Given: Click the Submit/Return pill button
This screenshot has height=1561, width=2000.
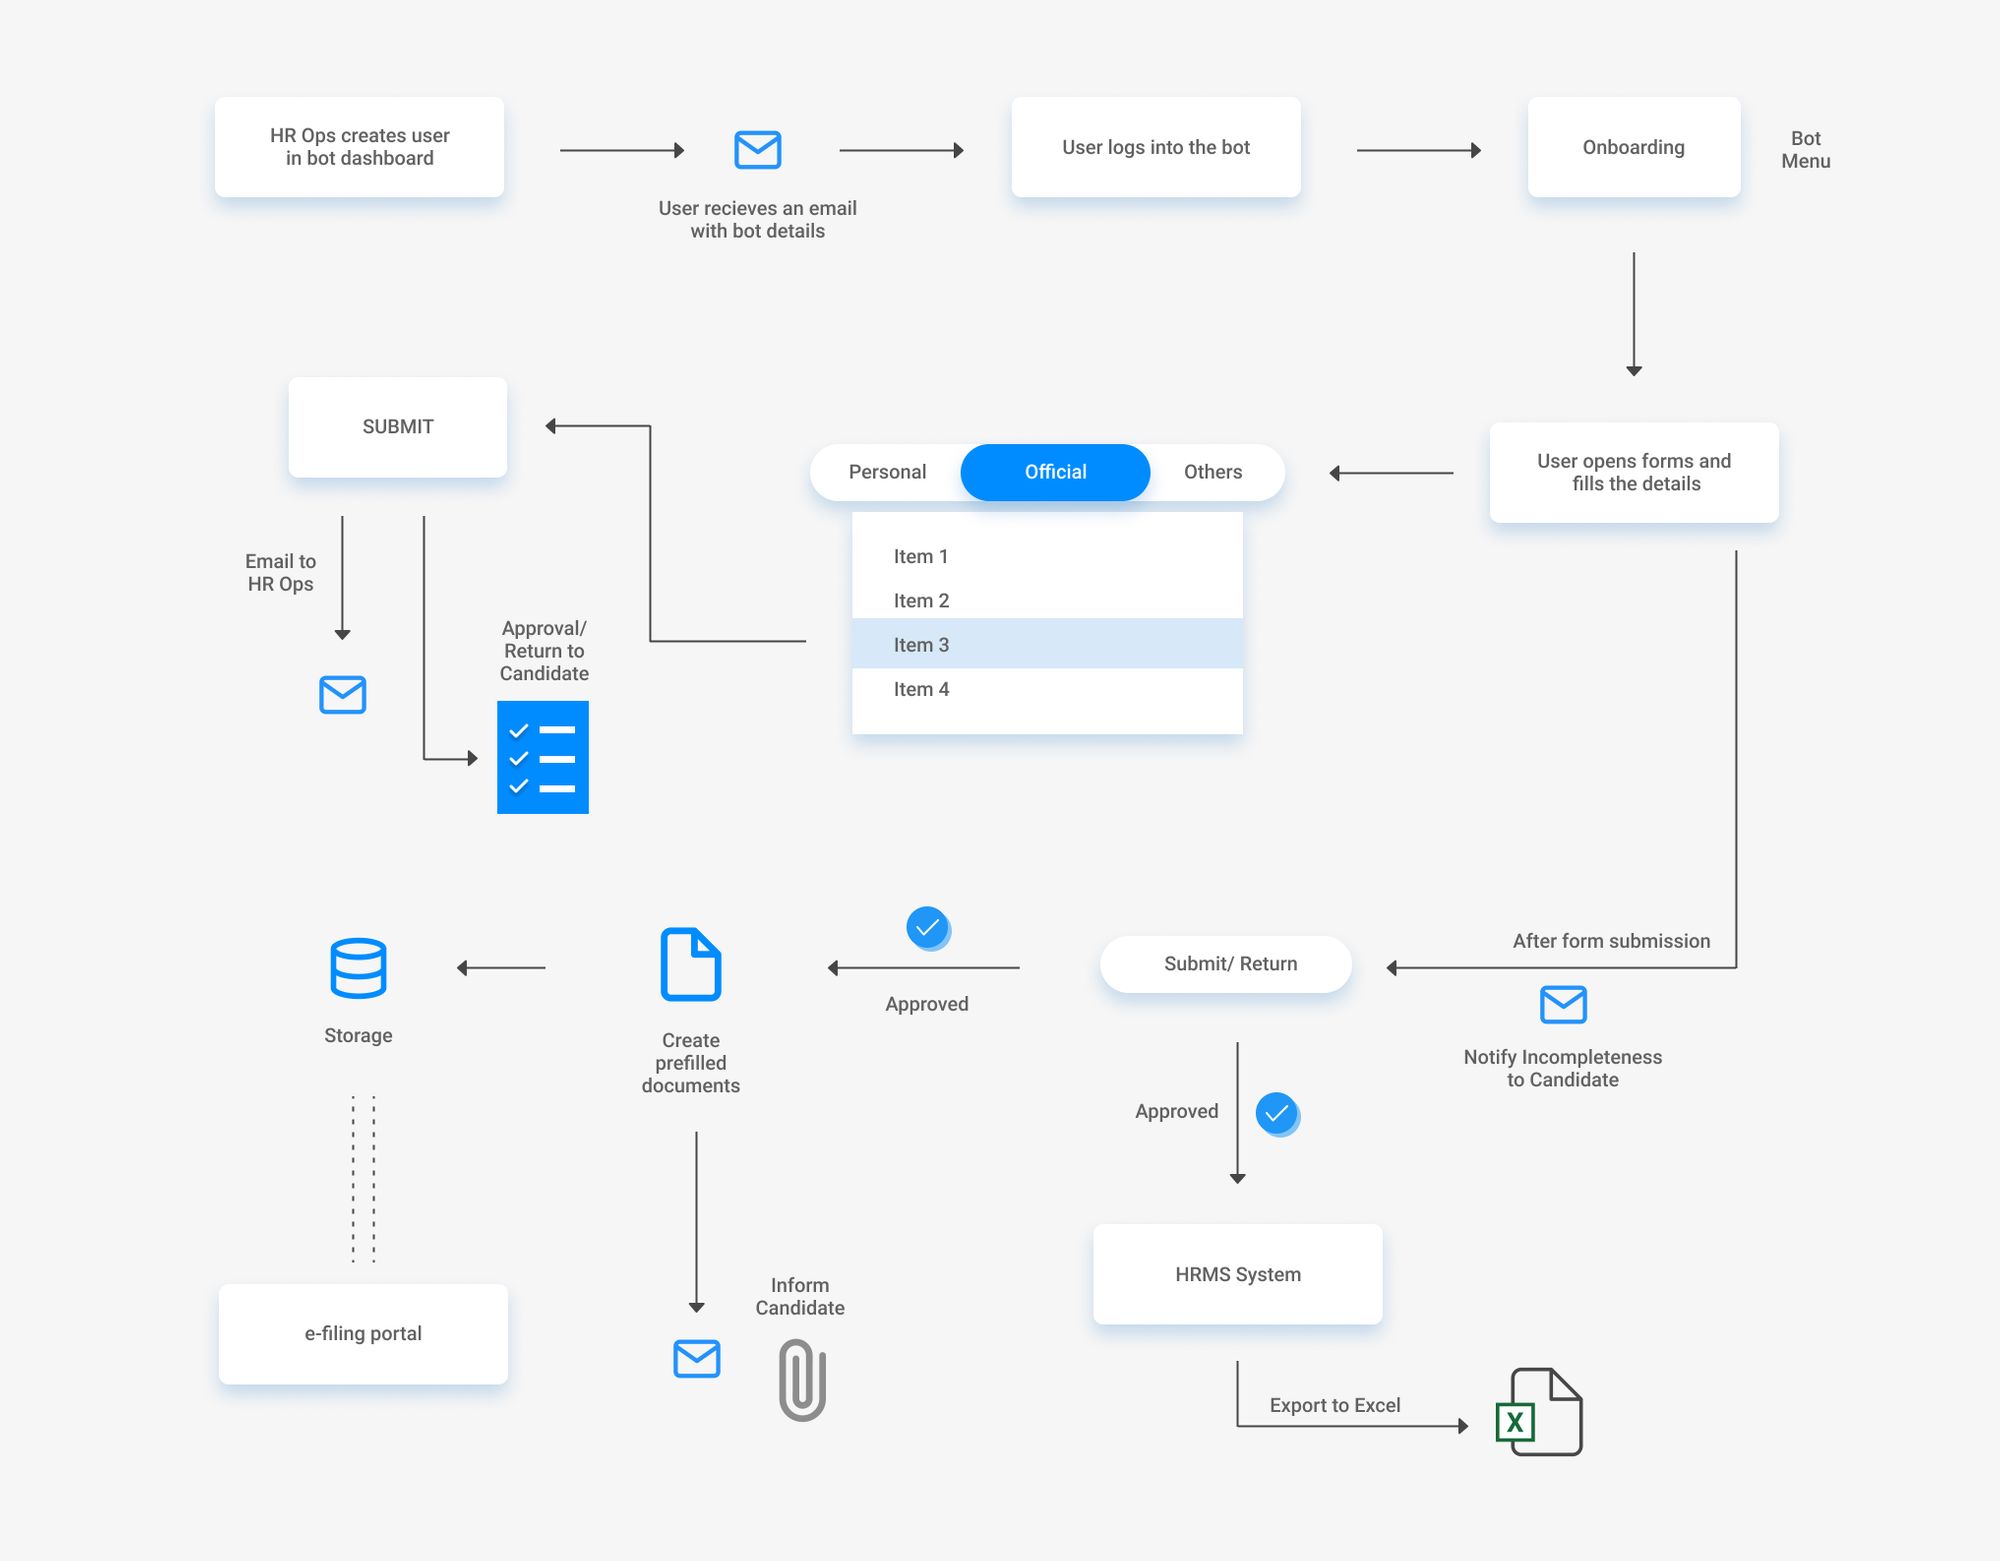Looking at the screenshot, I should point(1226,963).
